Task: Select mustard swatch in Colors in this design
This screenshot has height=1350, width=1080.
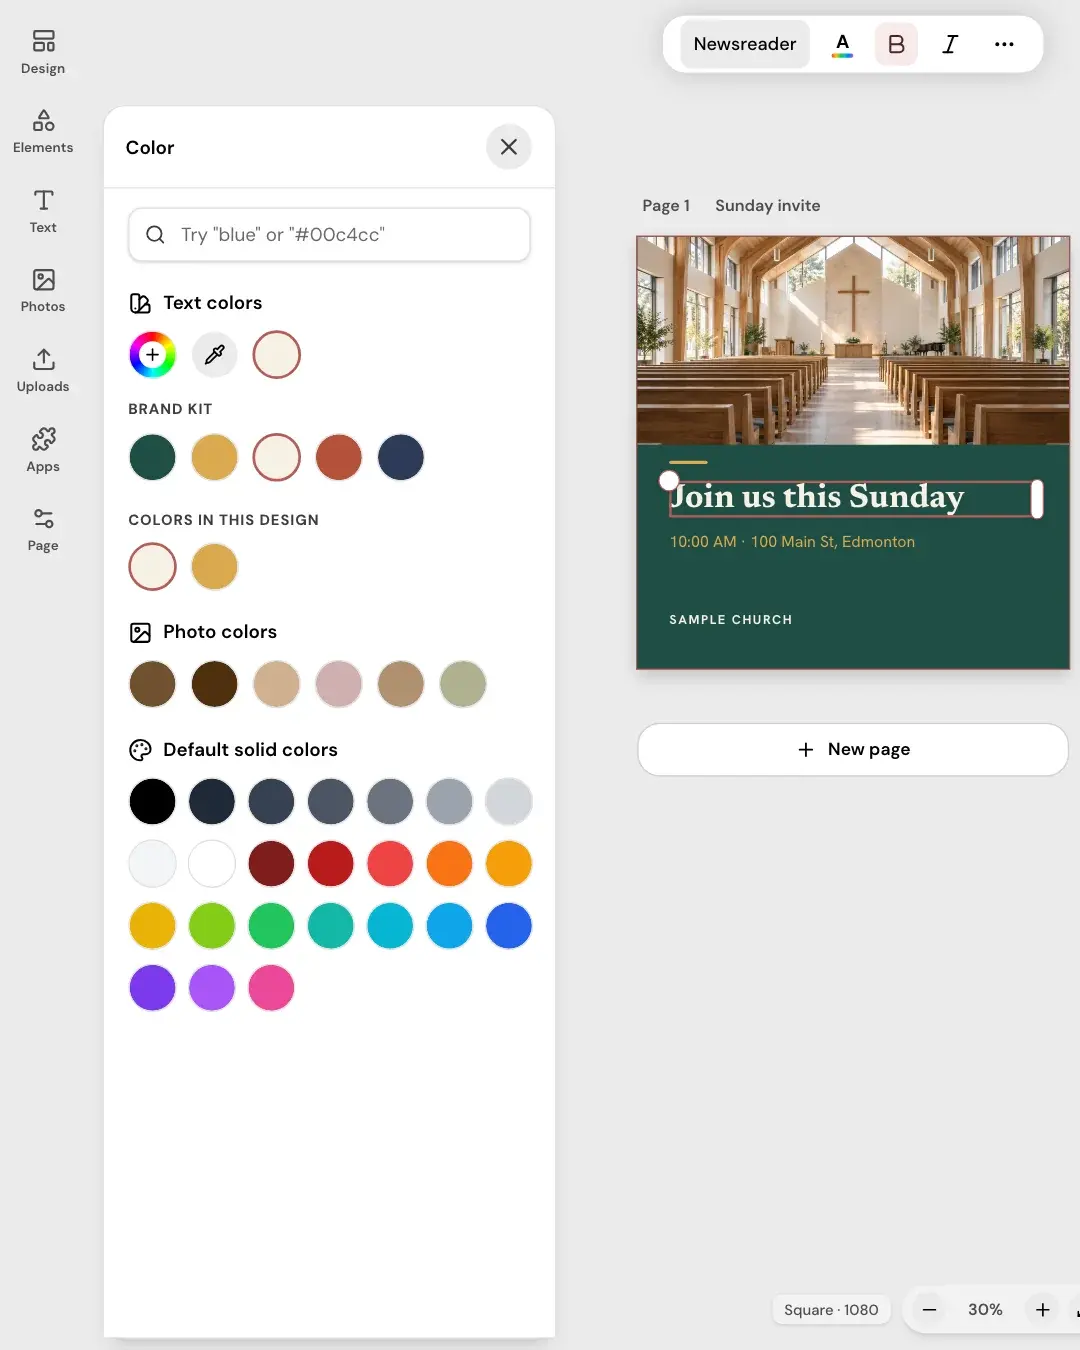Action: [215, 567]
